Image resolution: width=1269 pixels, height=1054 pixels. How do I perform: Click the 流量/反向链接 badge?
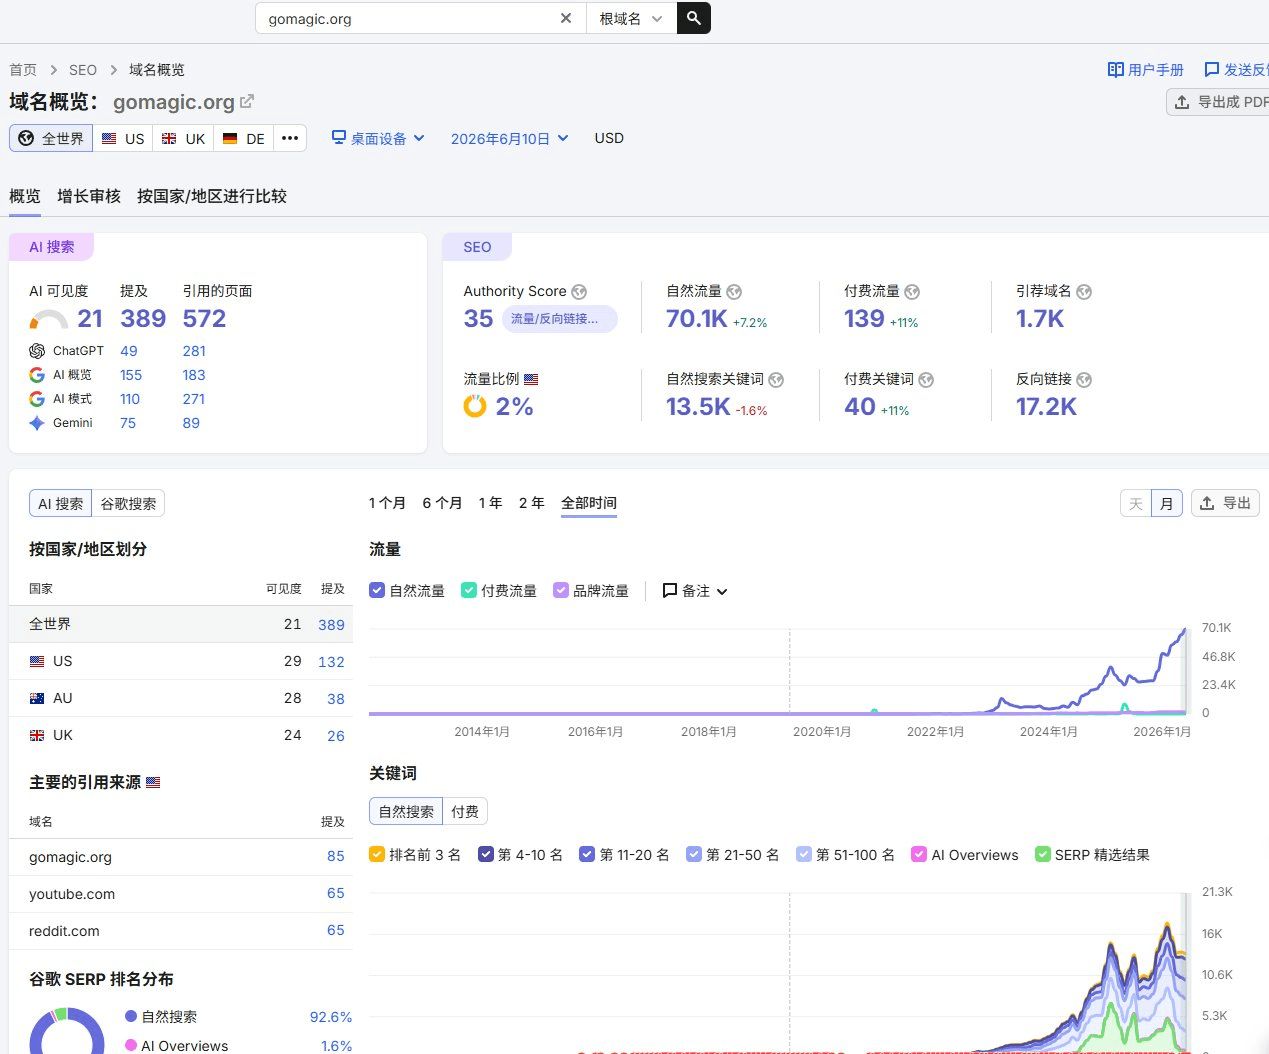(559, 319)
